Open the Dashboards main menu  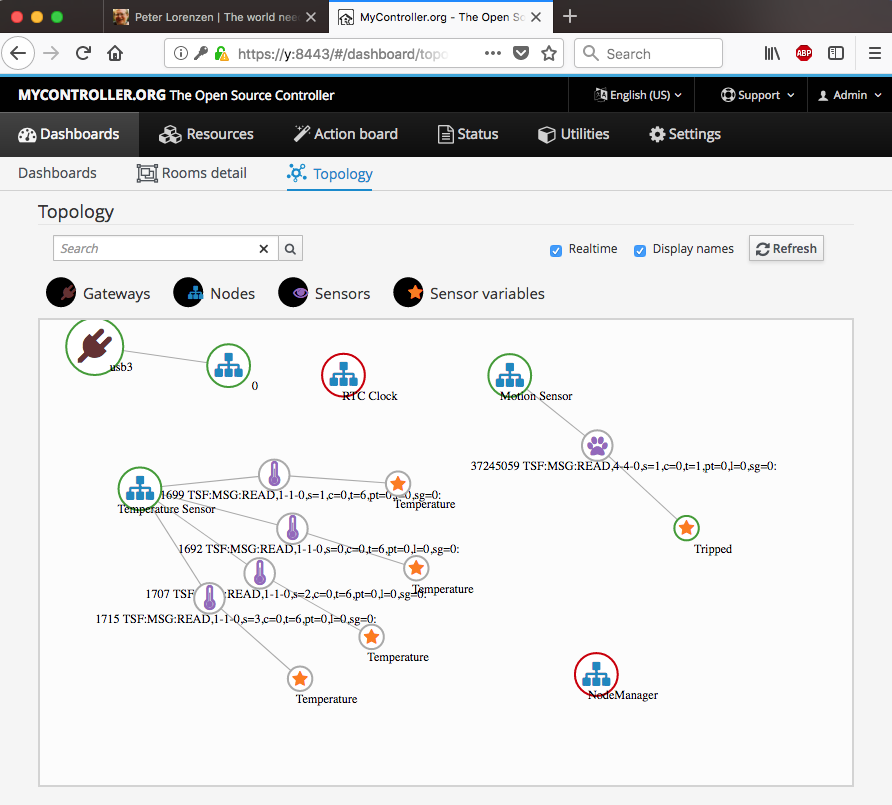click(x=69, y=134)
